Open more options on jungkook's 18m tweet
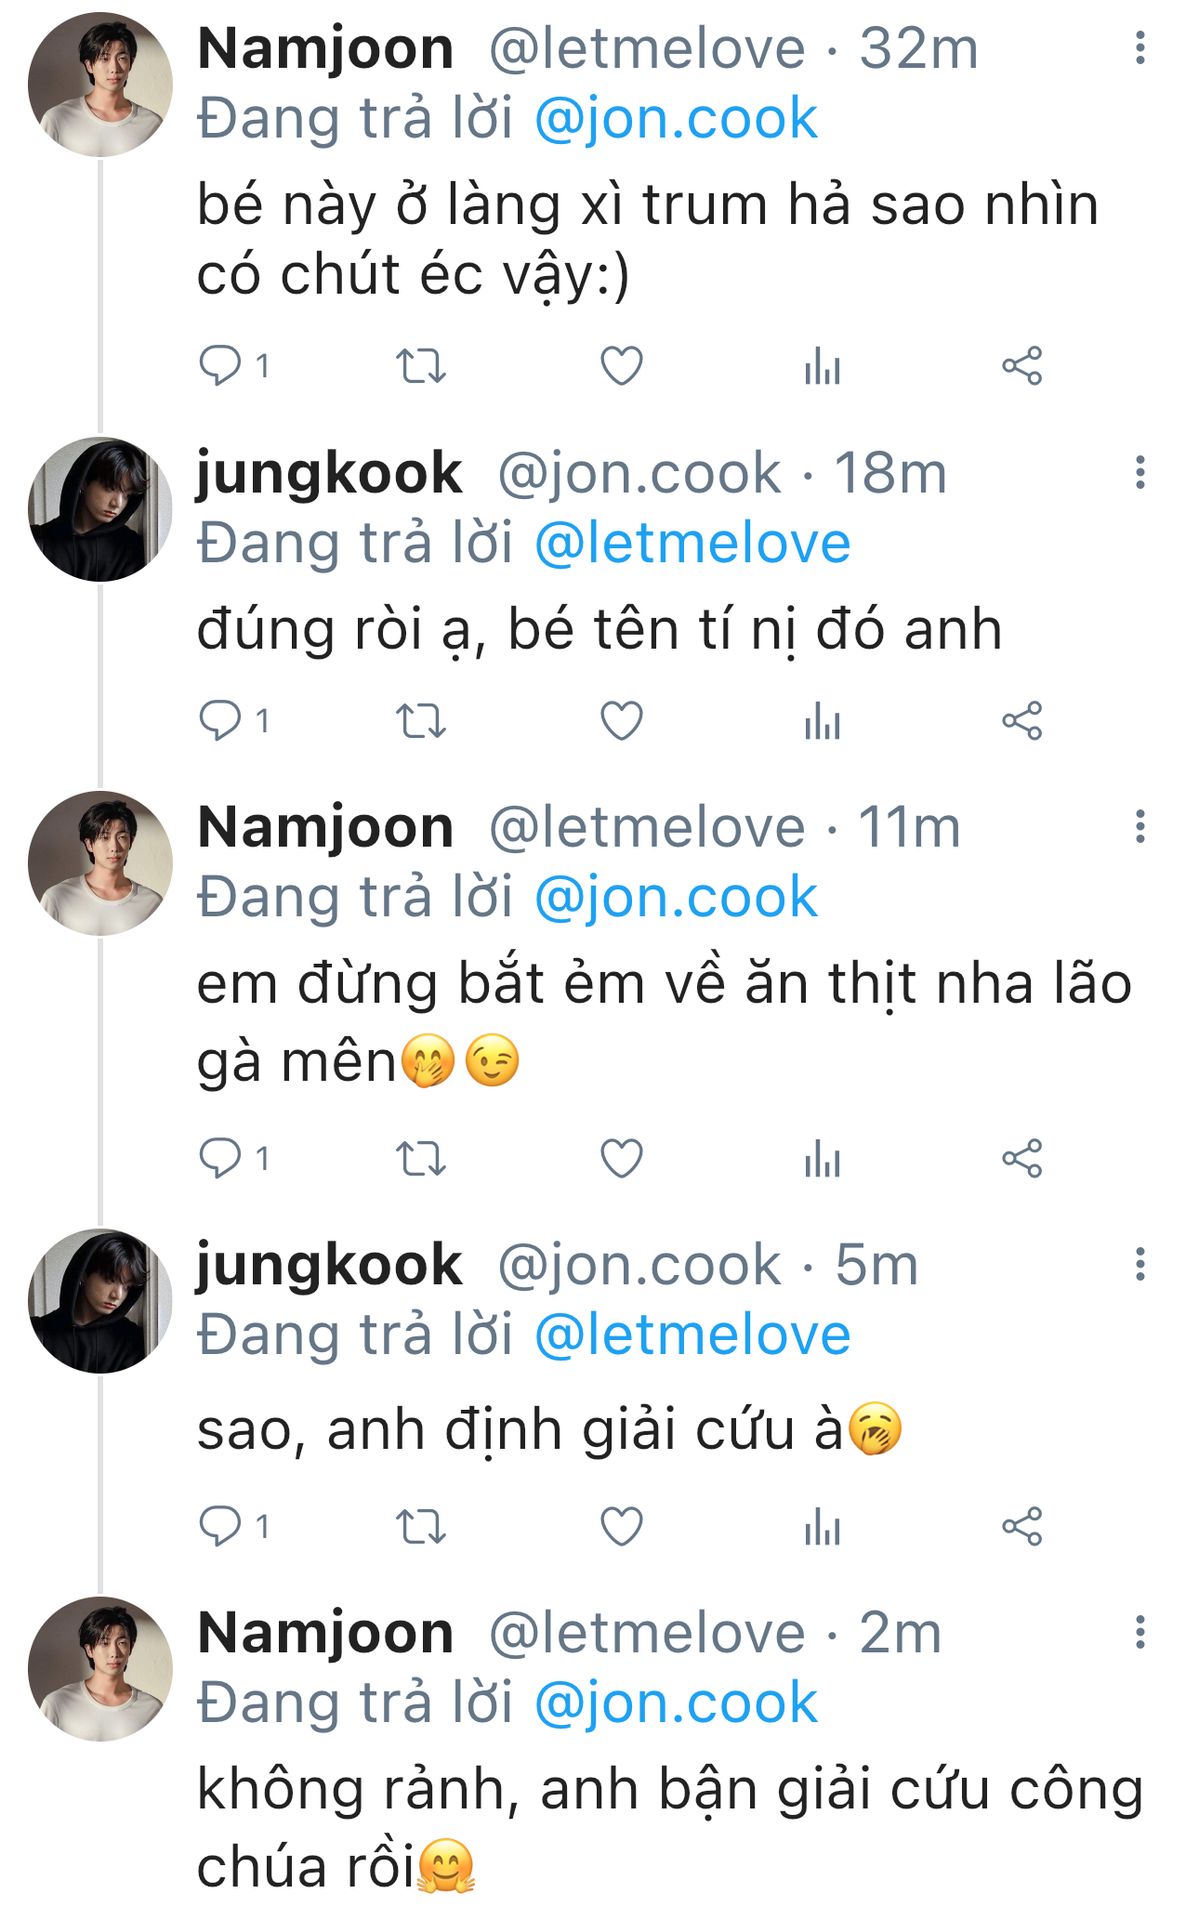The image size is (1199, 1920). 1140,473
